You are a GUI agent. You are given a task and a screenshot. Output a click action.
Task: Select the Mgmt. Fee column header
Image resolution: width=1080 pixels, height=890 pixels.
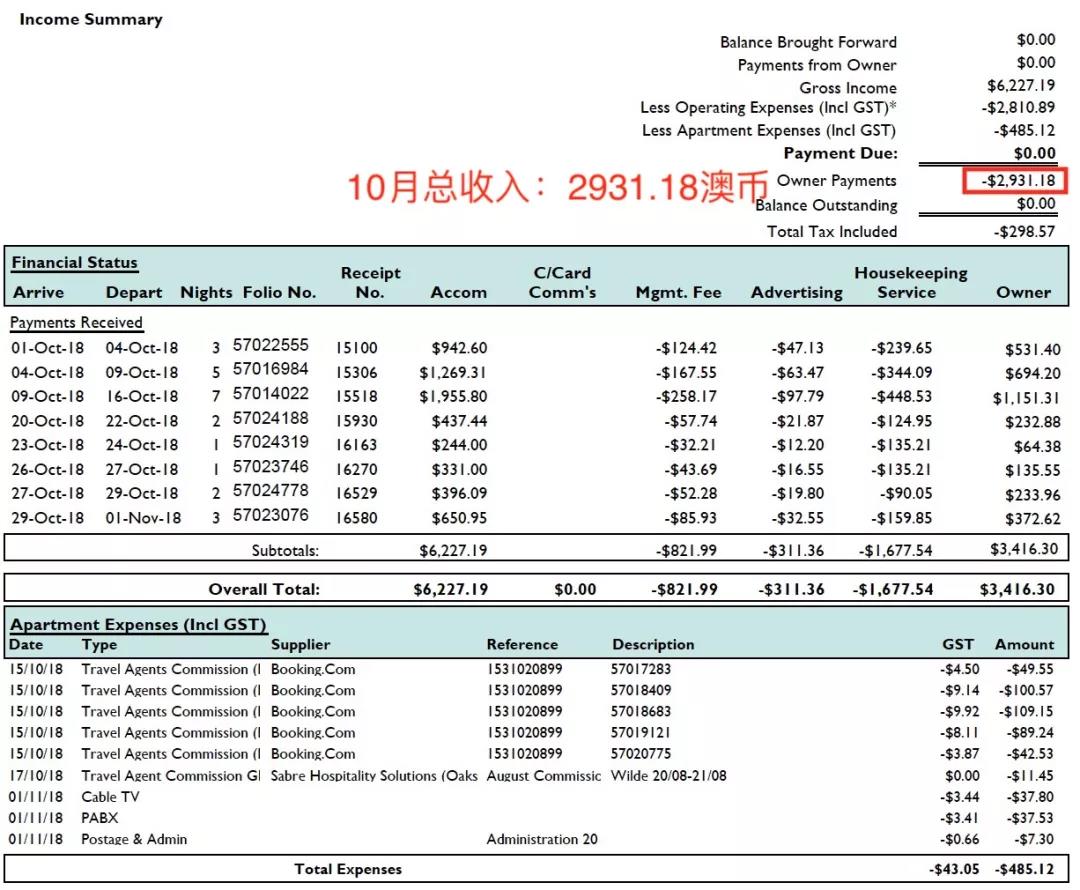coord(678,293)
